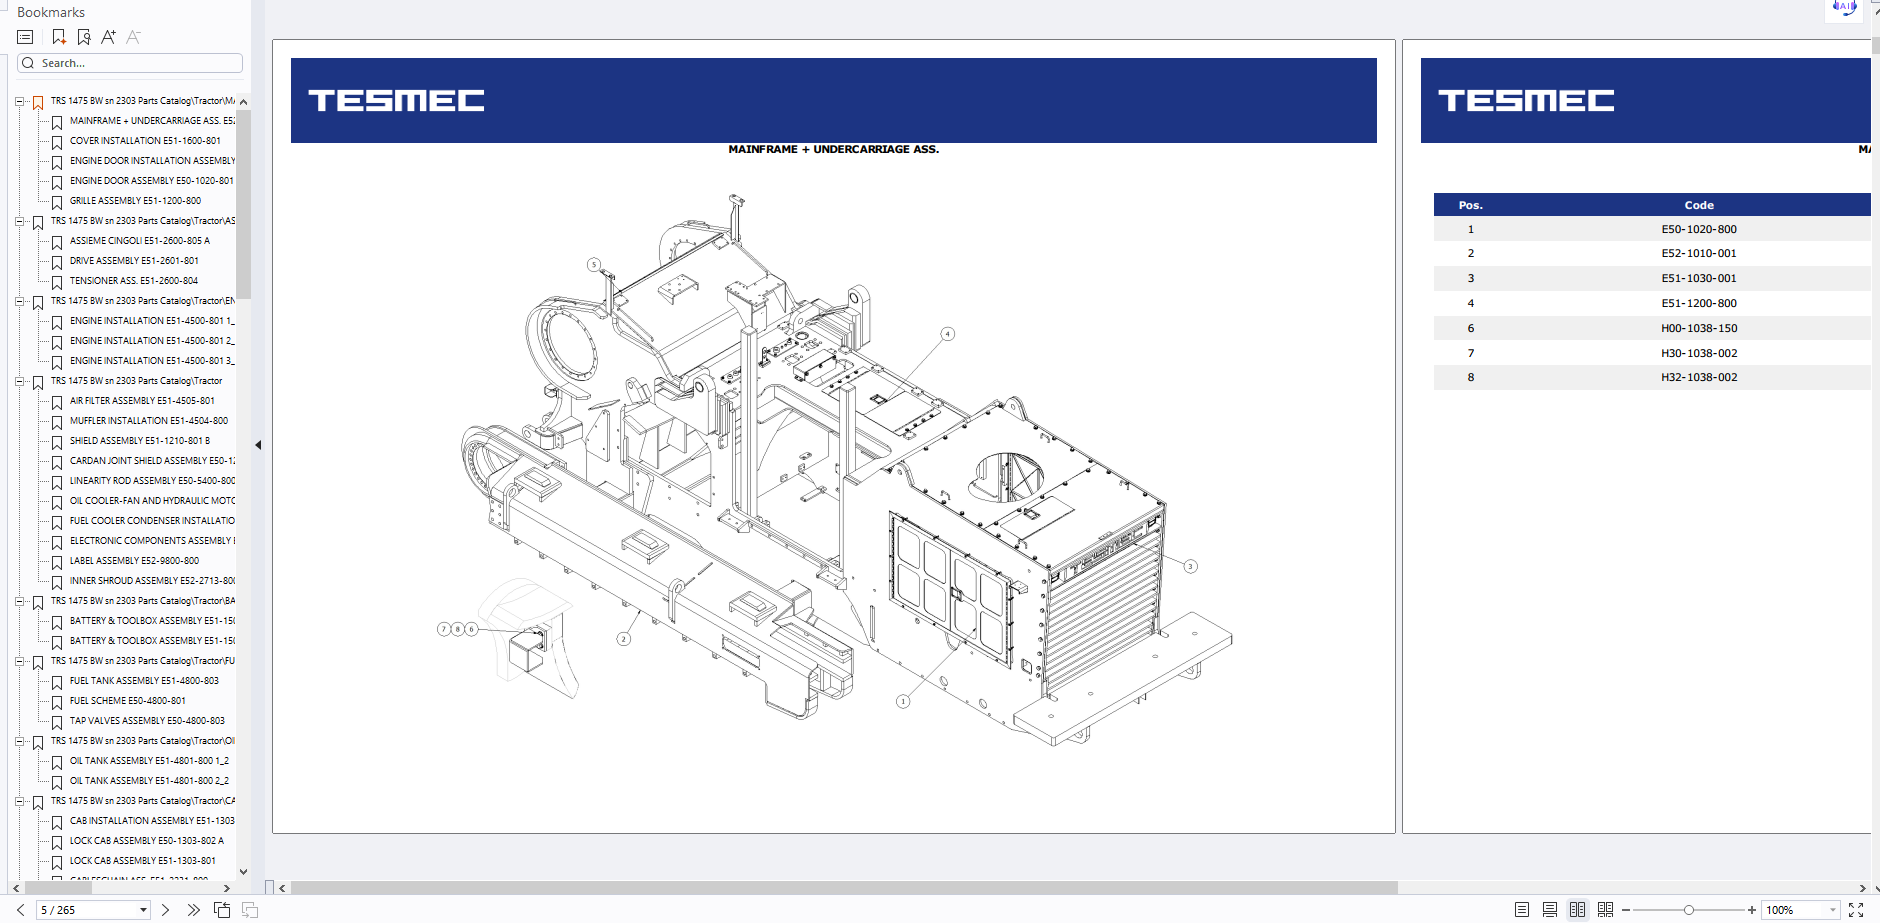
Task: Open SHIELD ASSEMBLY E51-1210-801 B bookmark
Action: (x=140, y=441)
